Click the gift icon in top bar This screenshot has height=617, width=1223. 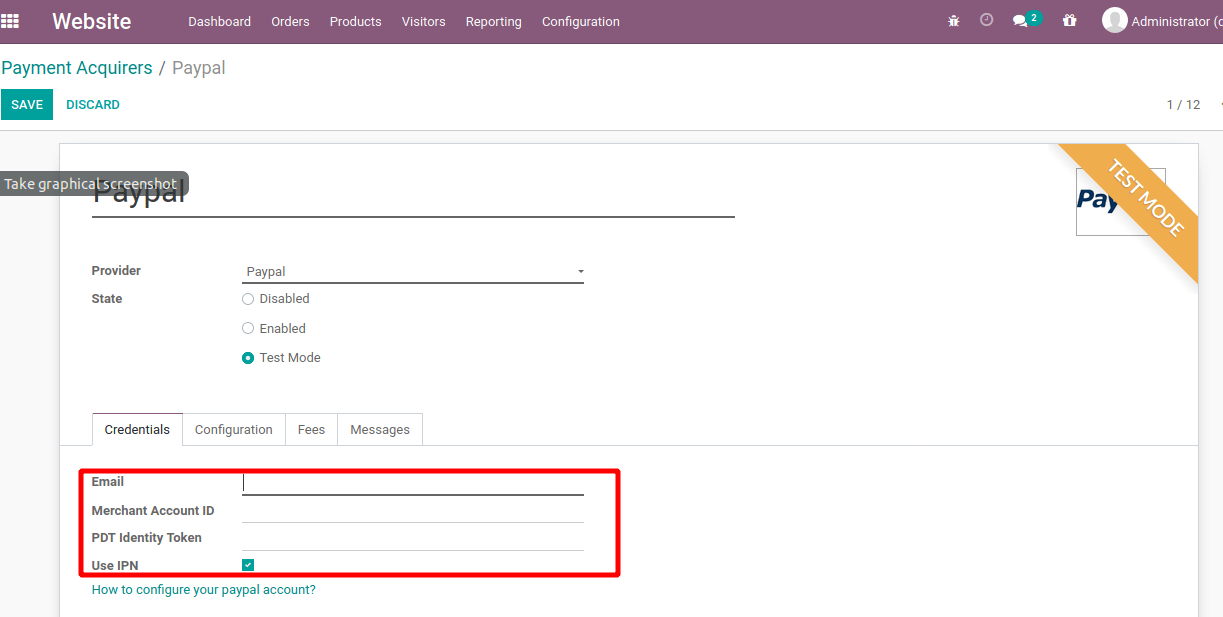coord(1070,21)
